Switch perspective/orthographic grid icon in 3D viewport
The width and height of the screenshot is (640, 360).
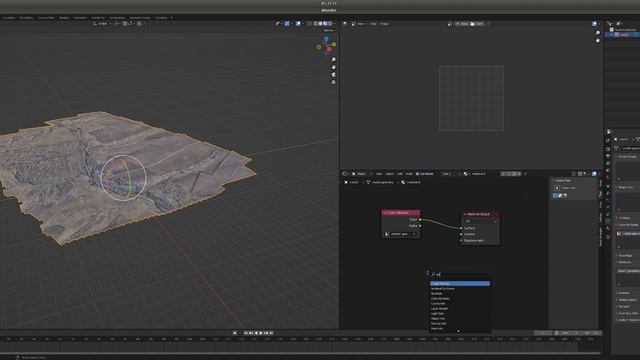click(333, 82)
